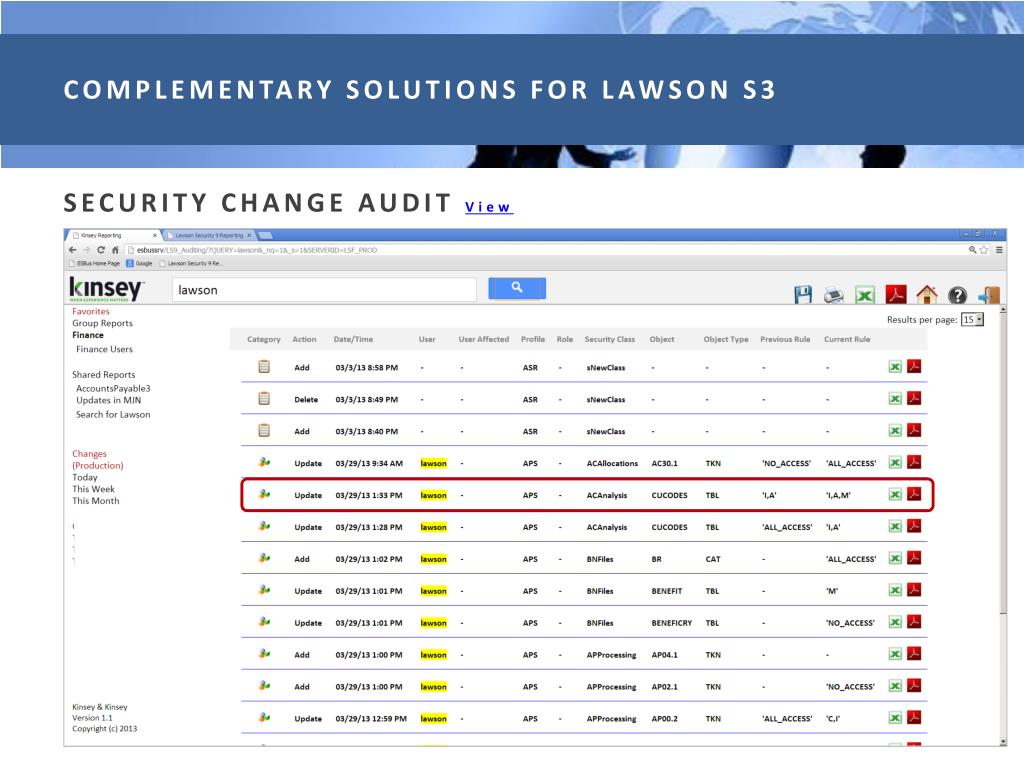Show This Month's production changes

pyautogui.click(x=96, y=501)
